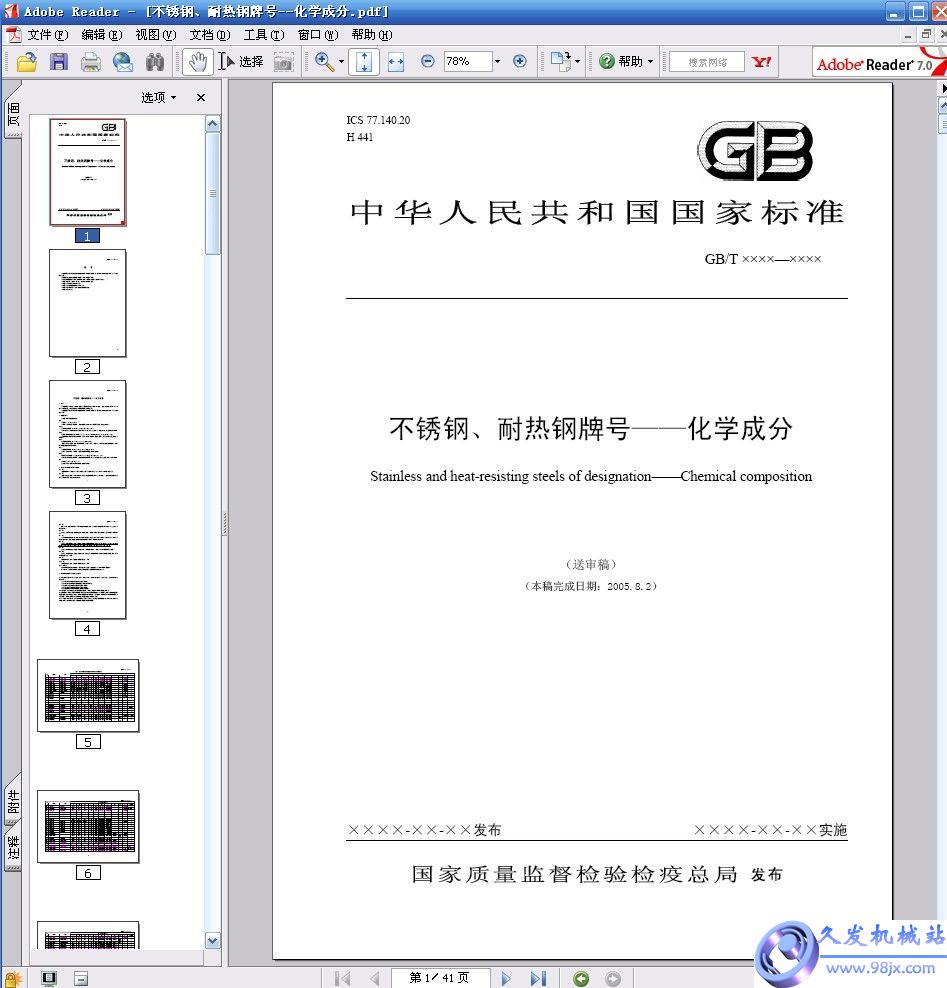Open the 视图(V) menu

[x=156, y=35]
